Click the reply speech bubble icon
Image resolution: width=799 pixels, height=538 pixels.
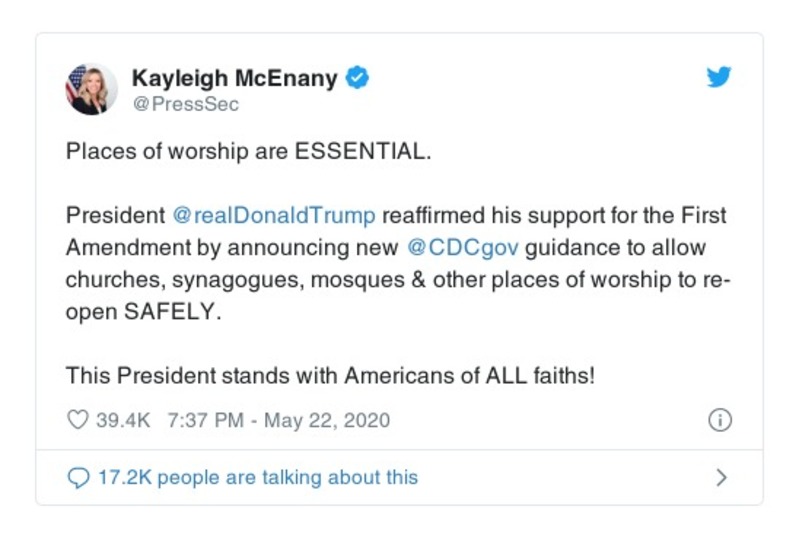coord(77,478)
